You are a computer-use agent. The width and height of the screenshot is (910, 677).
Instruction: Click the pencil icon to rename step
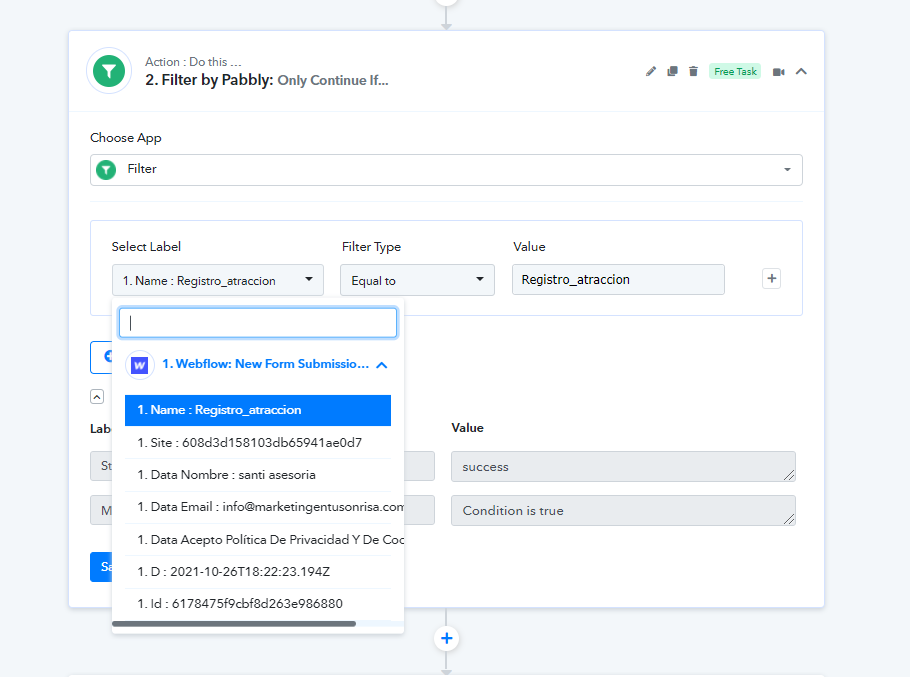point(651,71)
